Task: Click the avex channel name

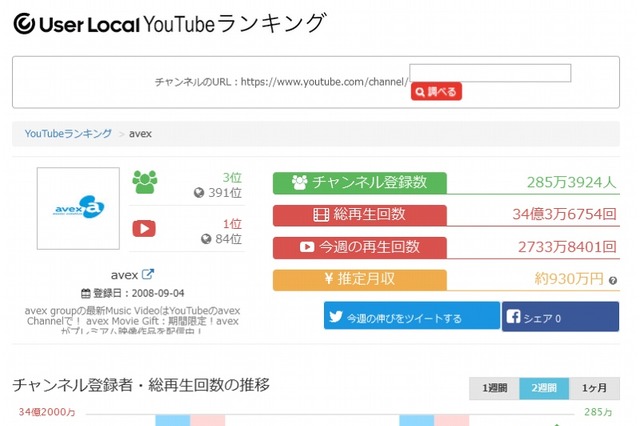Action: (124, 275)
